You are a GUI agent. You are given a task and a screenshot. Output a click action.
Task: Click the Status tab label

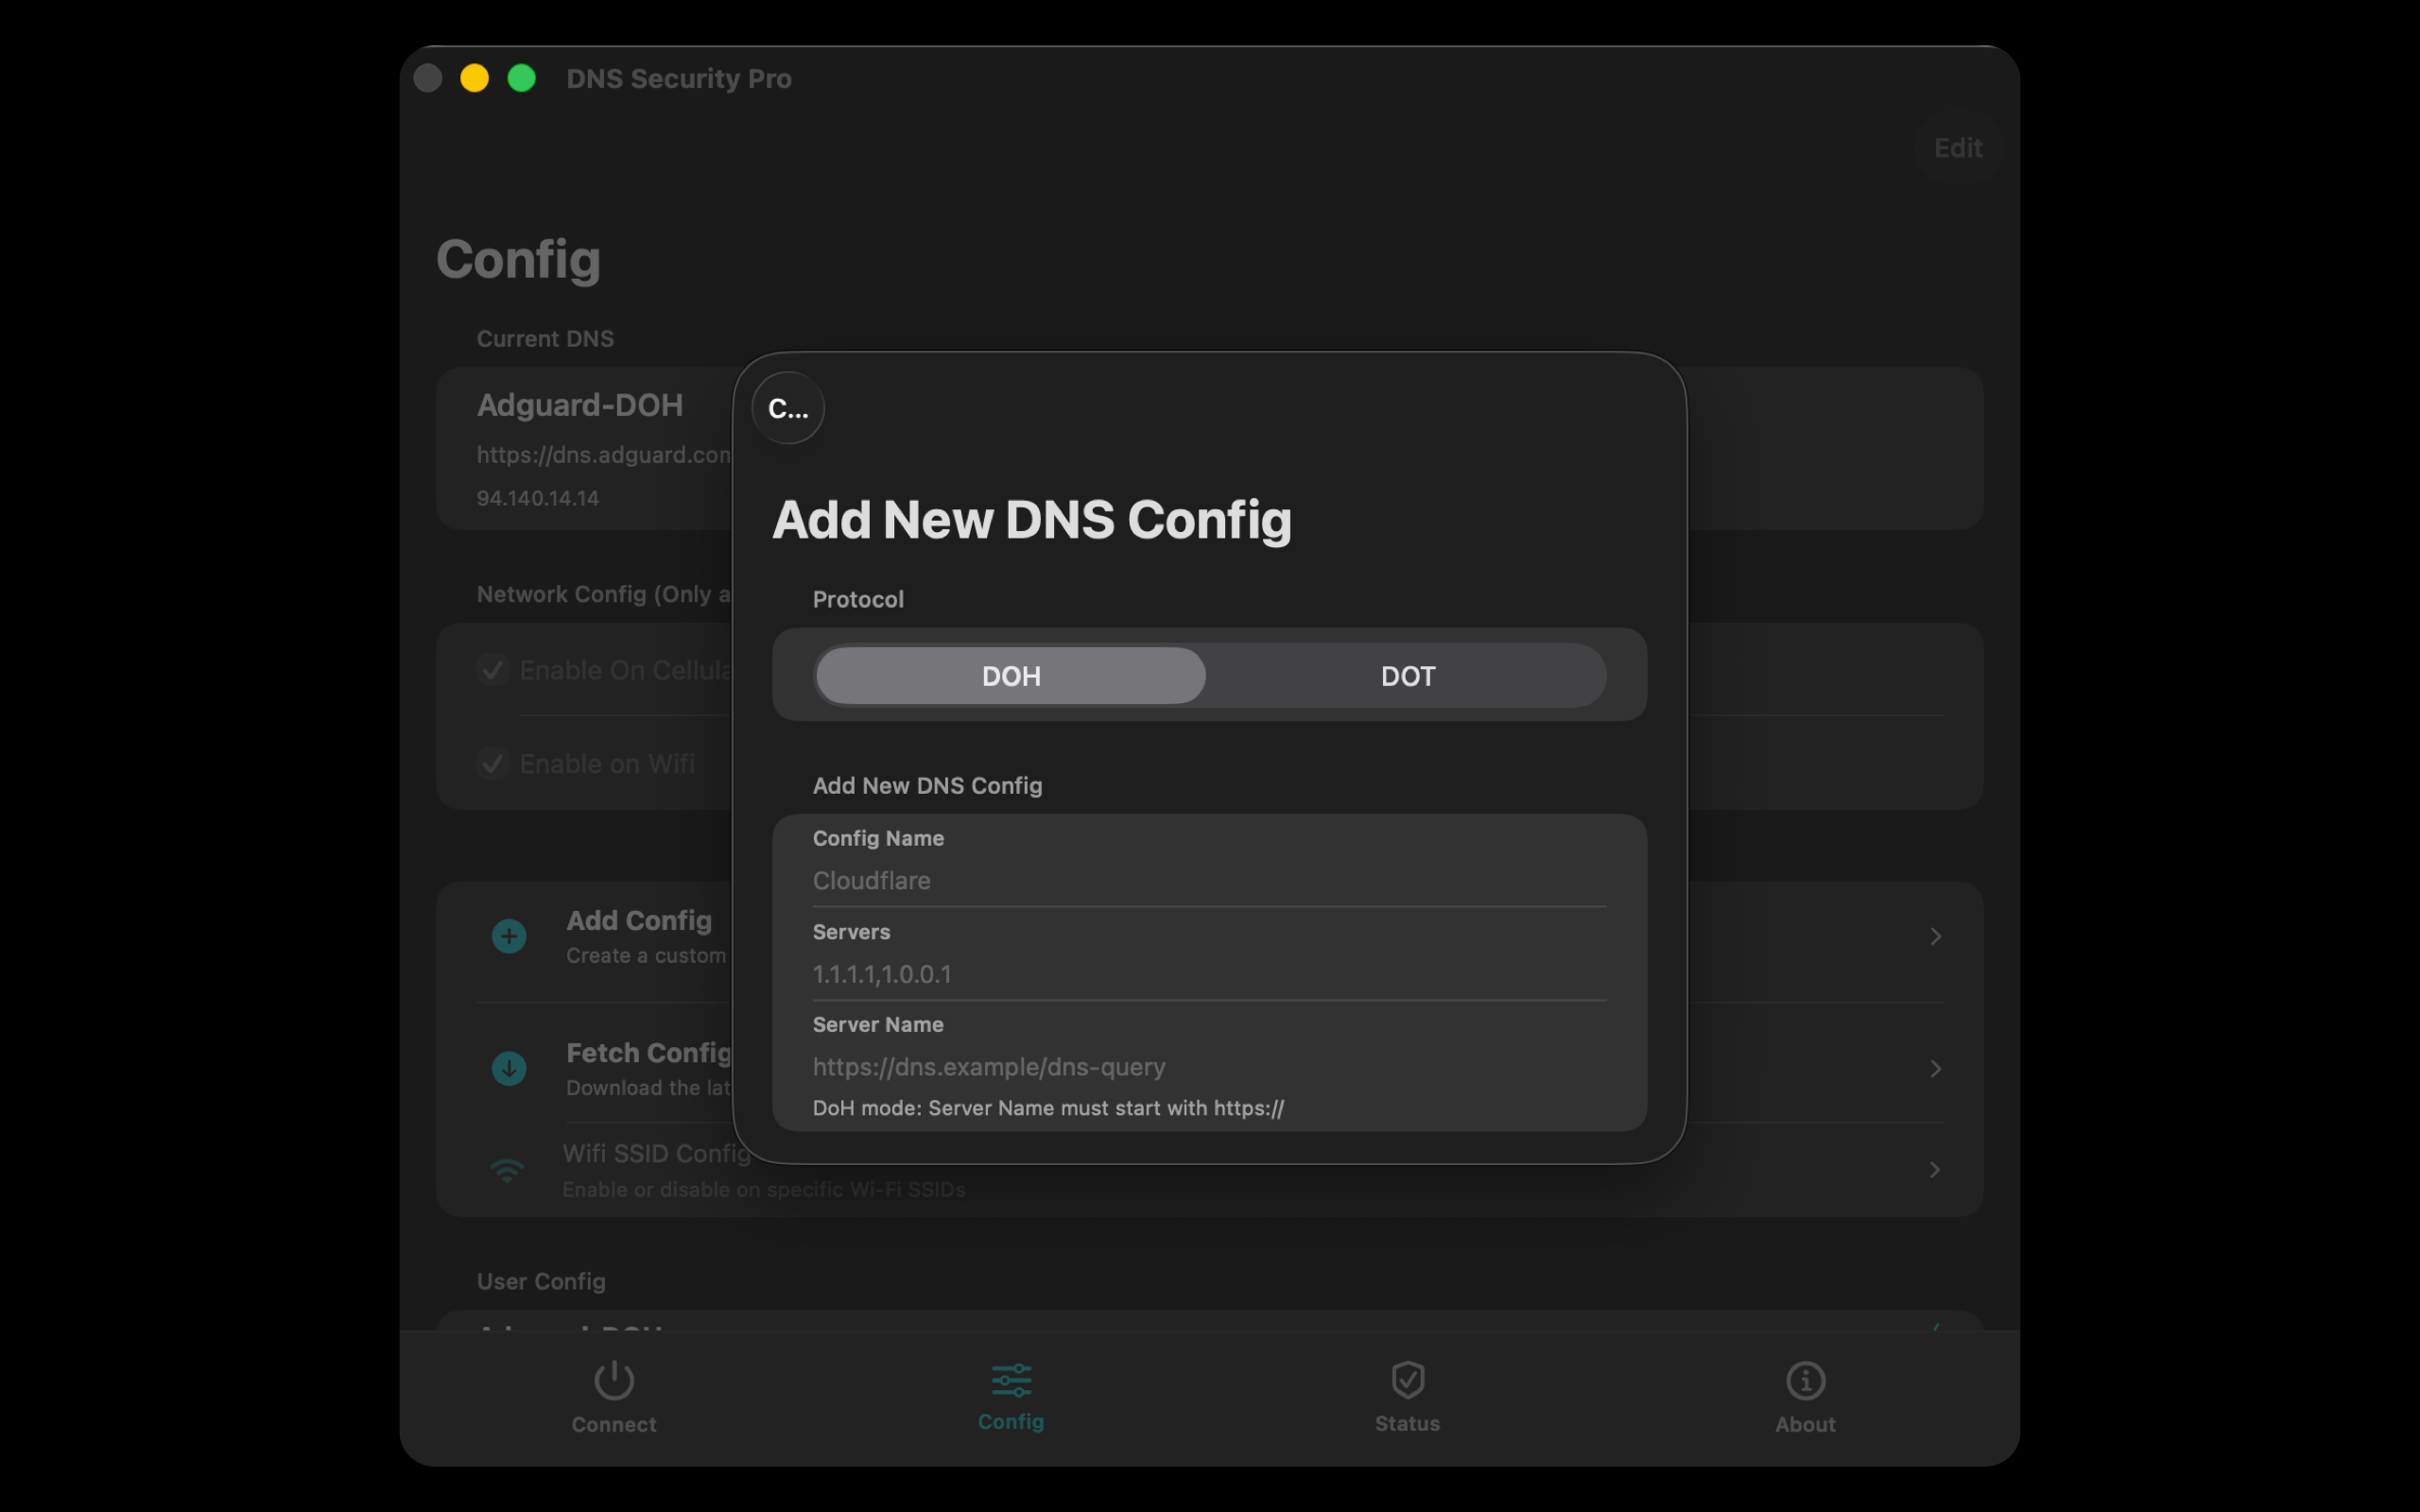[1407, 1423]
